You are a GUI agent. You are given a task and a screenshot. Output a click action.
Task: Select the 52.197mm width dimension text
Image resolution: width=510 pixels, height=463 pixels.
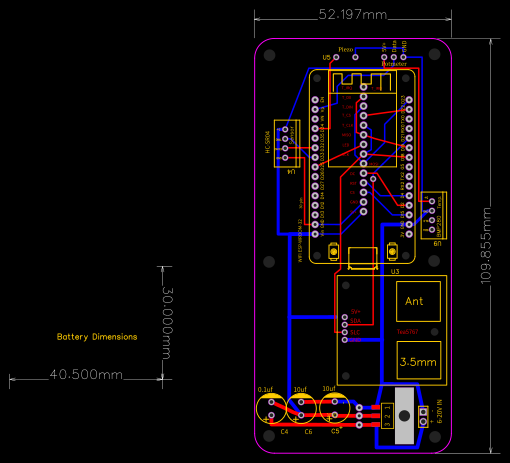[353, 14]
